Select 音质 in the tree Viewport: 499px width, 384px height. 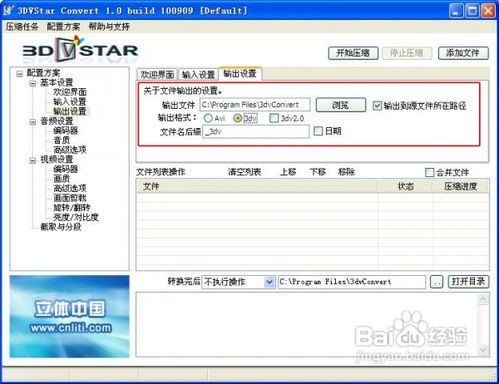tap(62, 140)
